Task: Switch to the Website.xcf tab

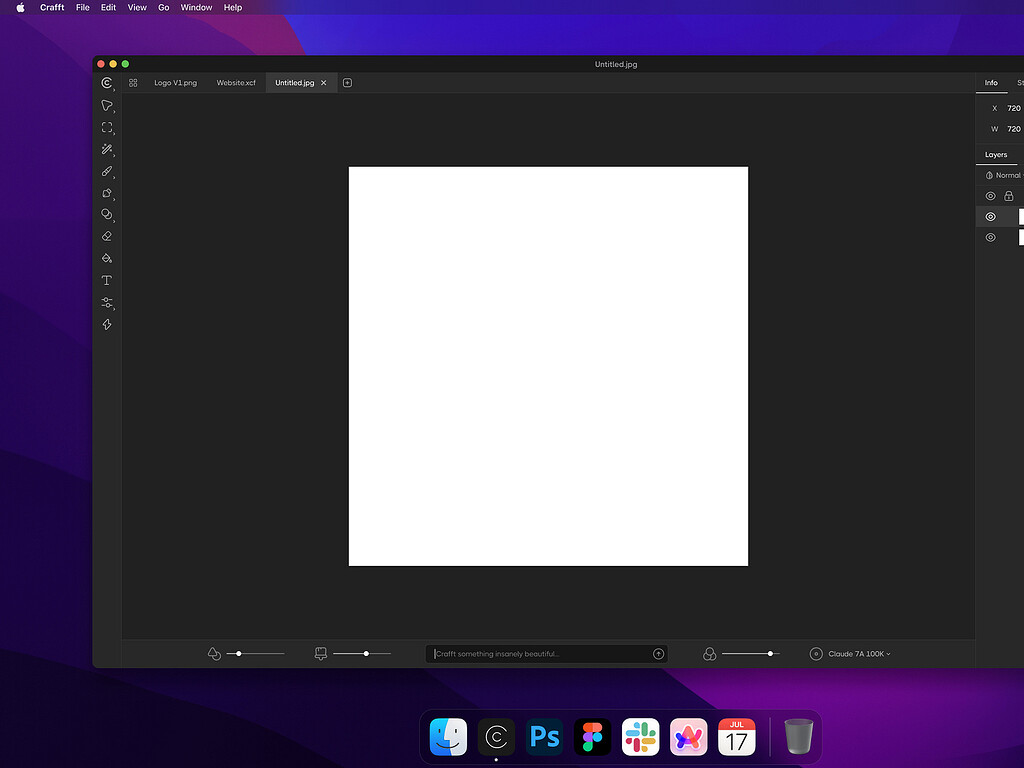Action: (236, 82)
